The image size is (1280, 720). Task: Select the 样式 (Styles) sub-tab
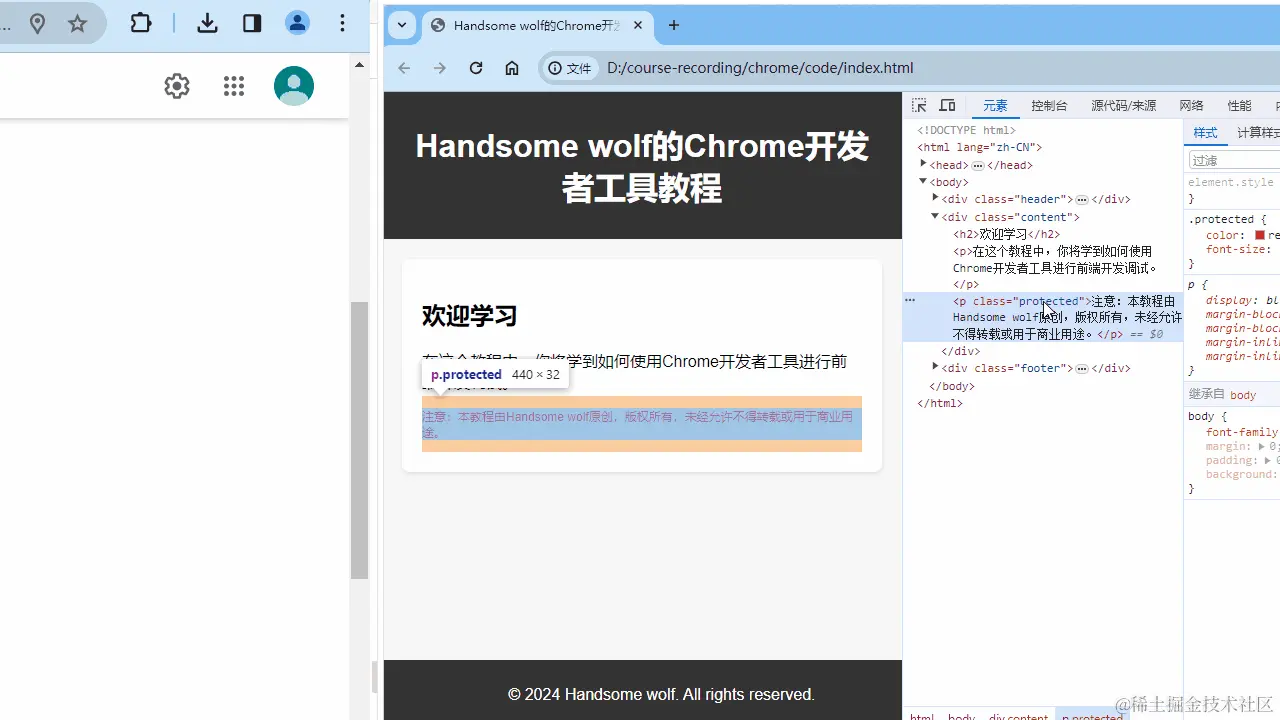point(1205,133)
